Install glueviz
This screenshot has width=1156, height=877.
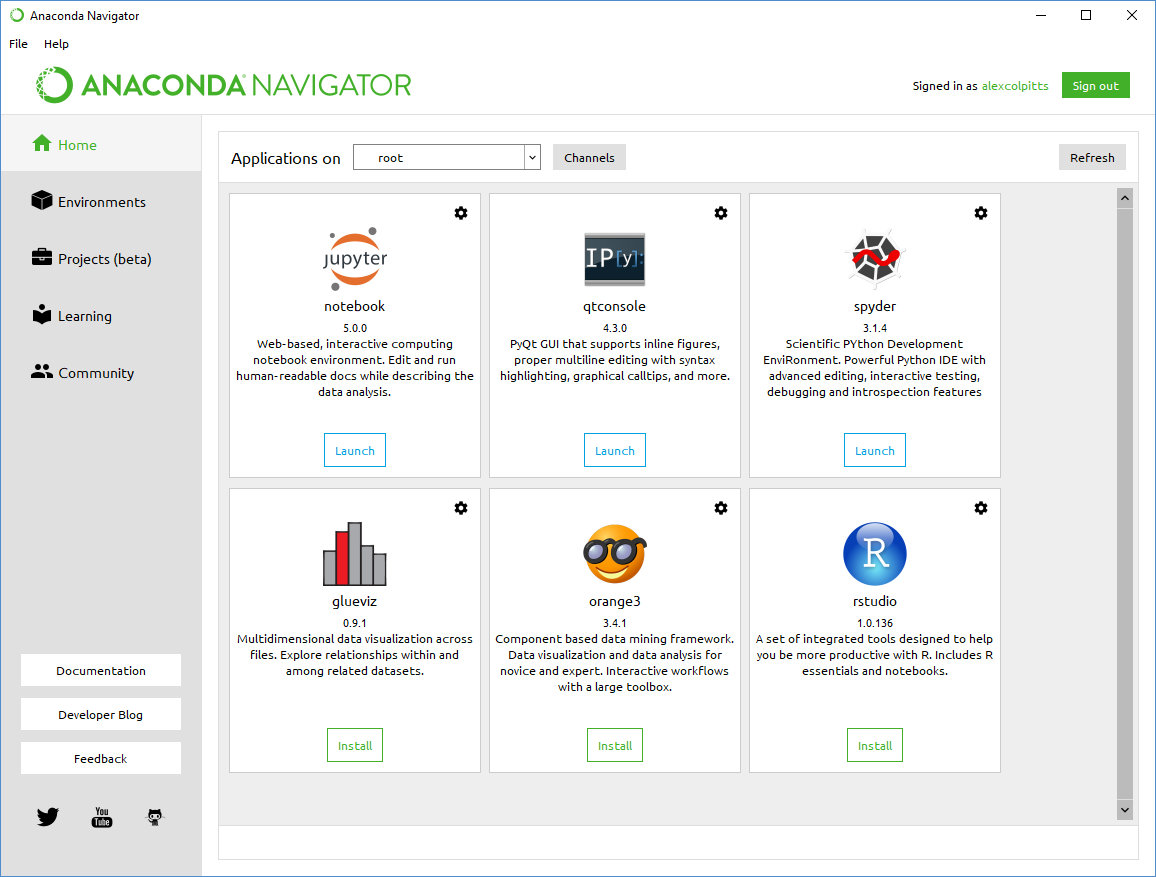(355, 745)
